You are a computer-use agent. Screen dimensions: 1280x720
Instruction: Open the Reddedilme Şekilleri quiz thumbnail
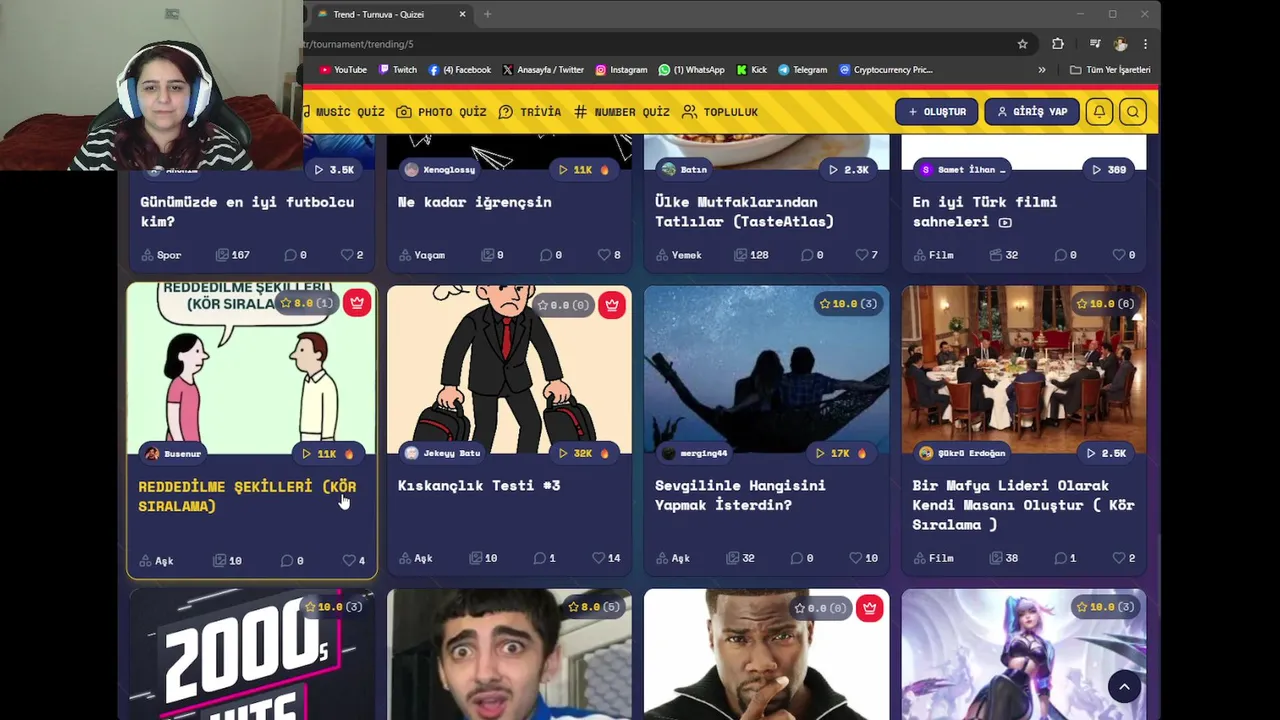click(x=252, y=369)
